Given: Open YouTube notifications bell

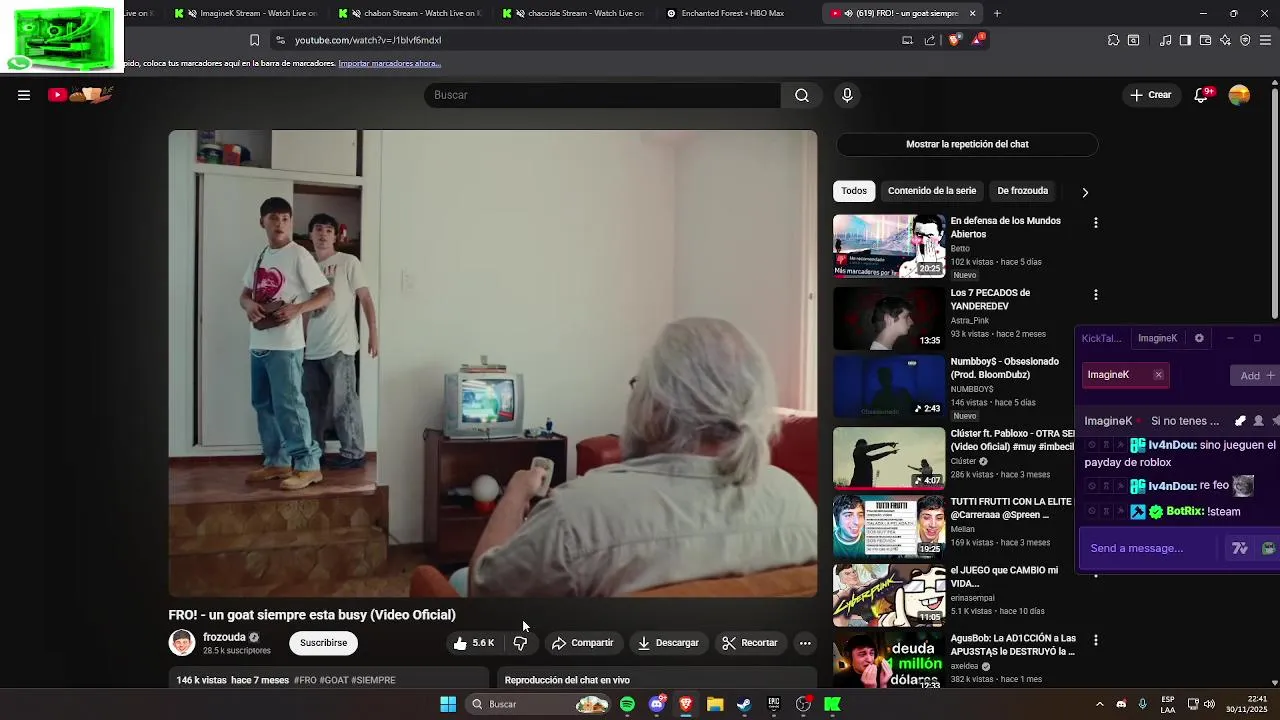Looking at the screenshot, I should point(1202,95).
